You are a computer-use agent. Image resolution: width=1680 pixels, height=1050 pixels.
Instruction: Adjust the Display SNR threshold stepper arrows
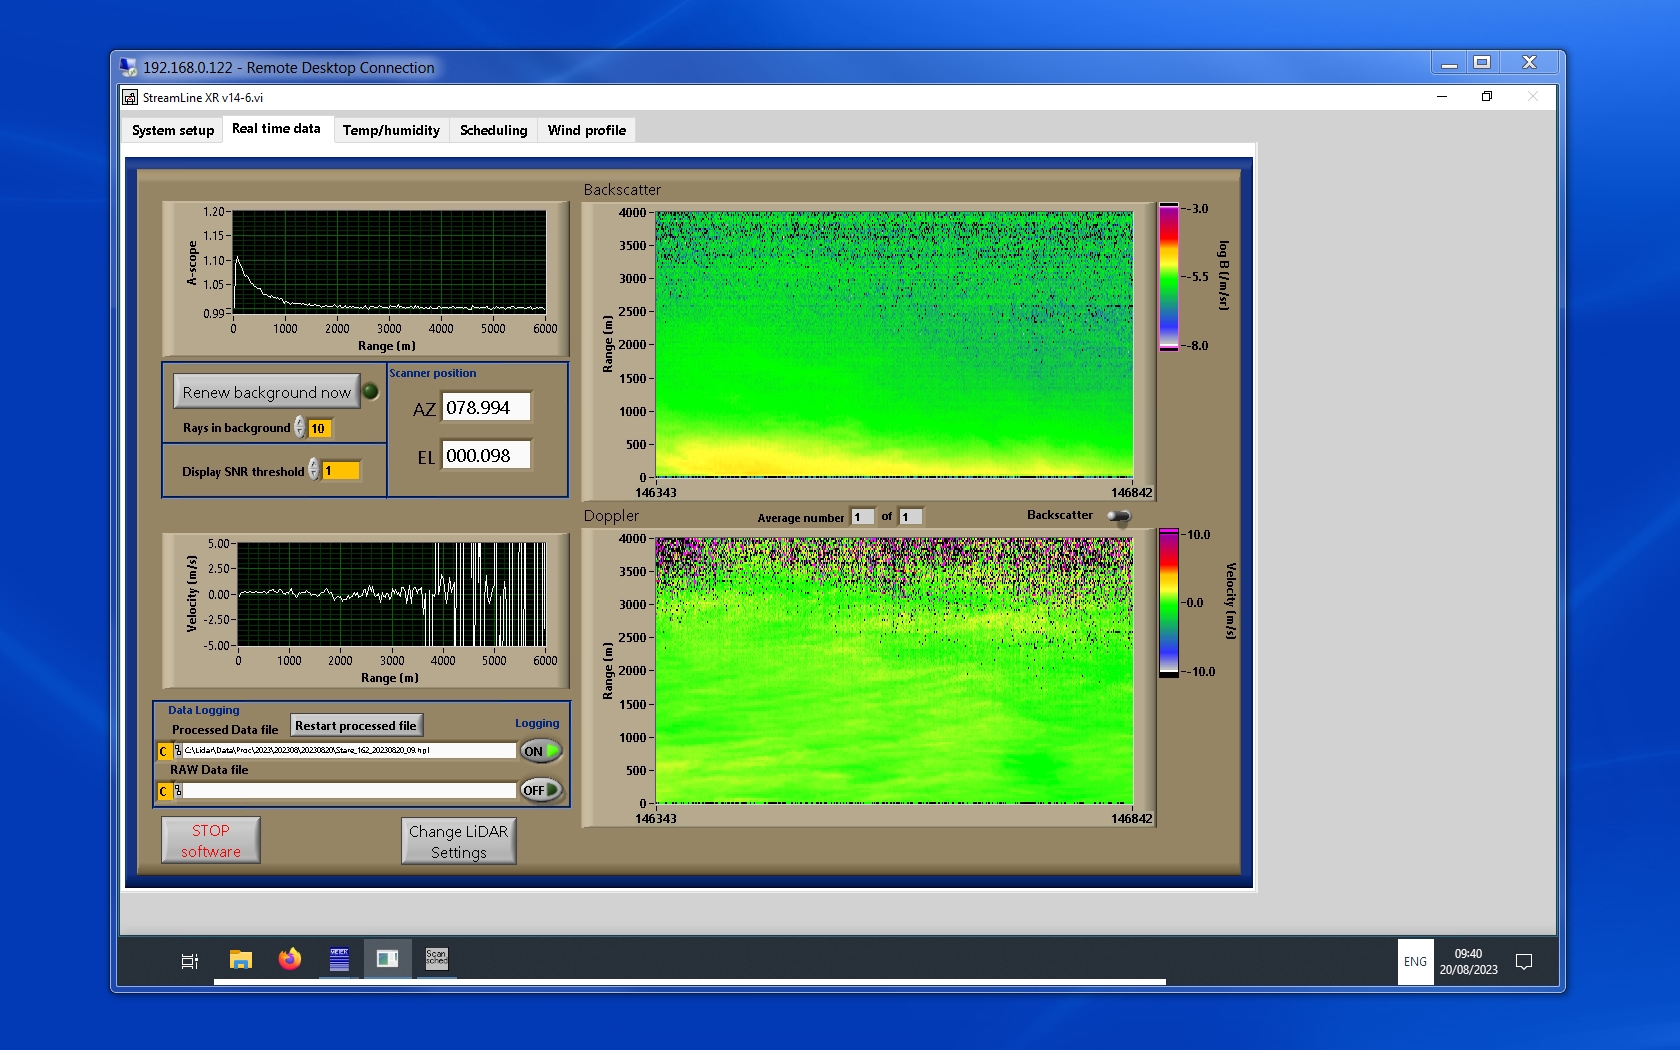[314, 470]
